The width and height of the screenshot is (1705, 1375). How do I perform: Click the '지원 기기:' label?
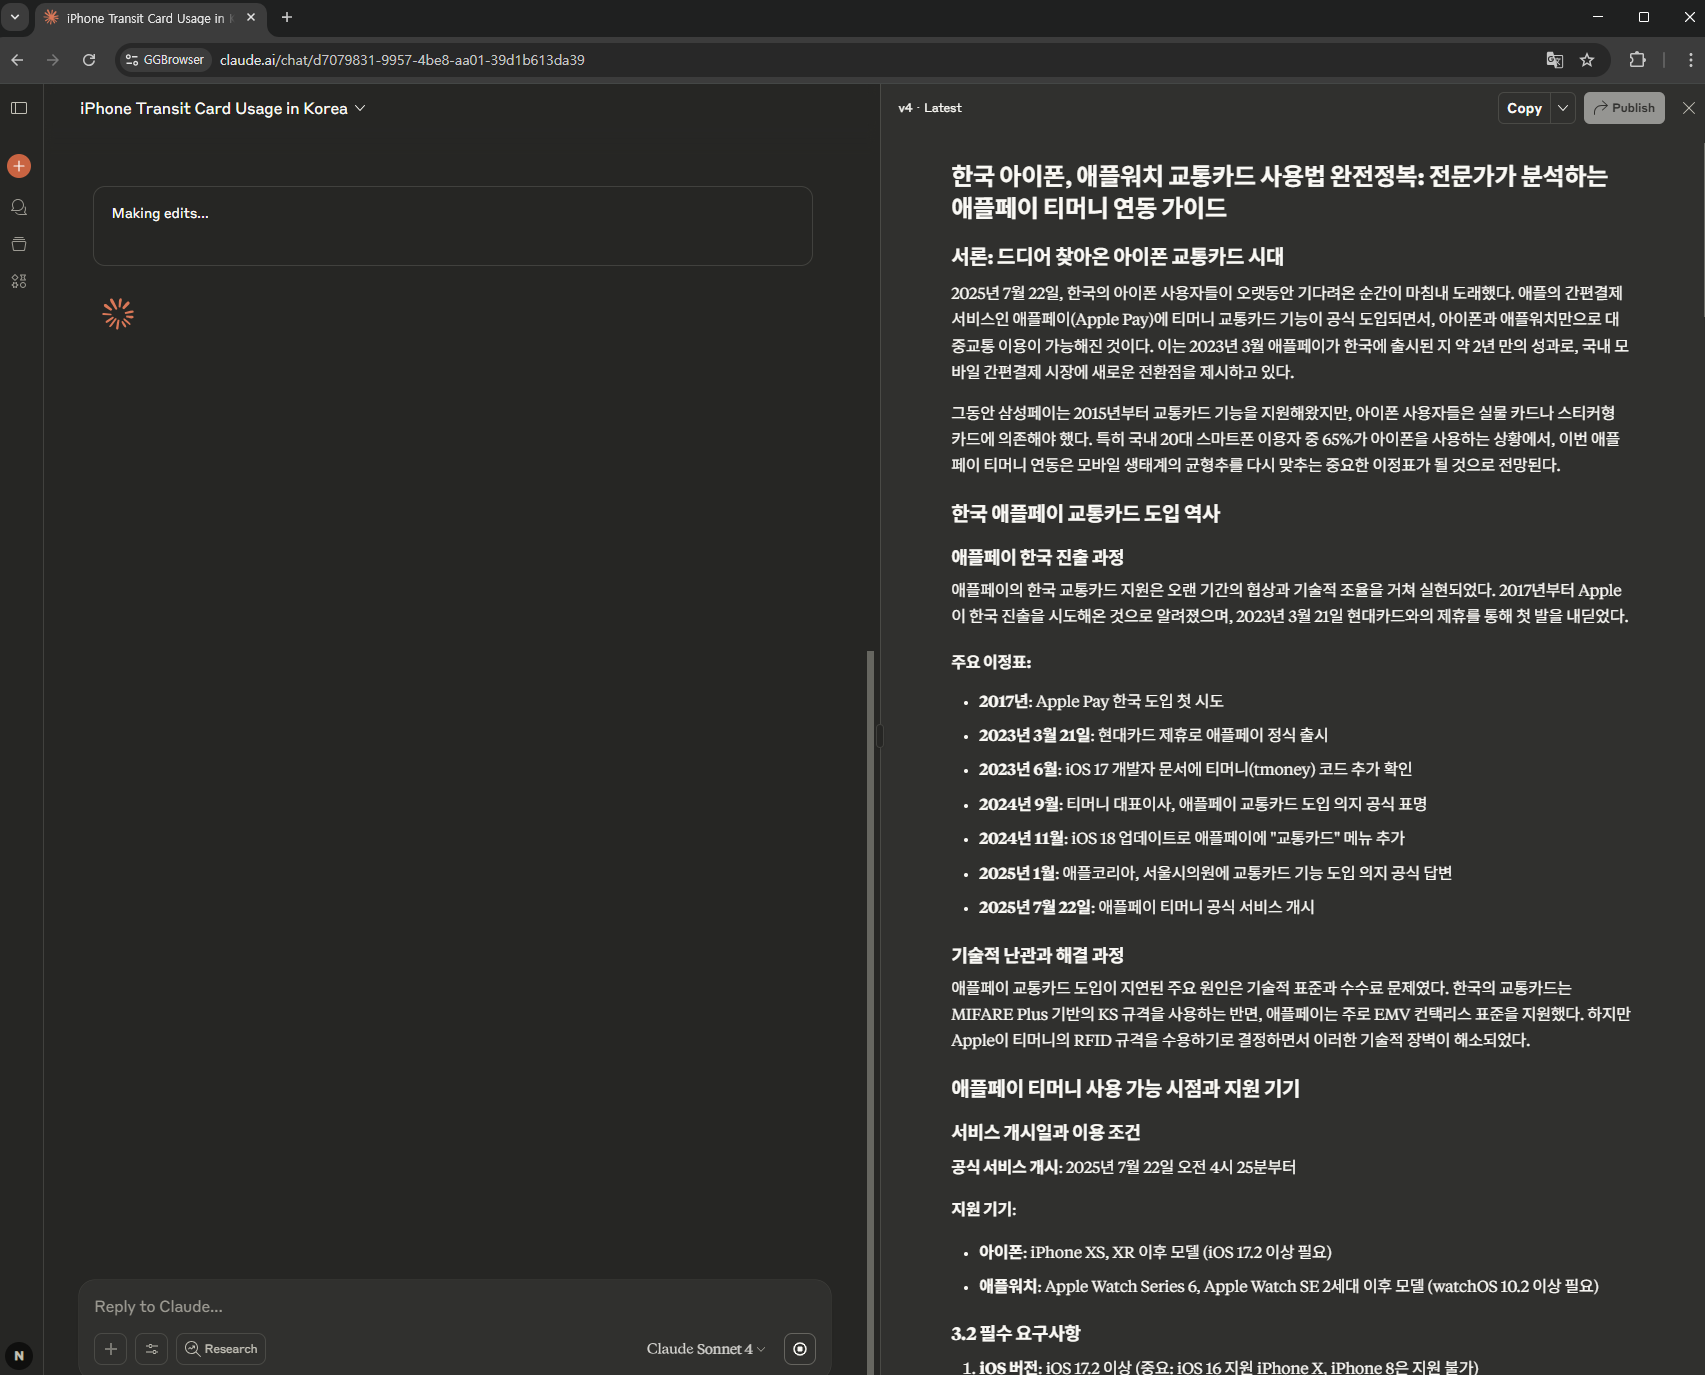click(984, 1209)
